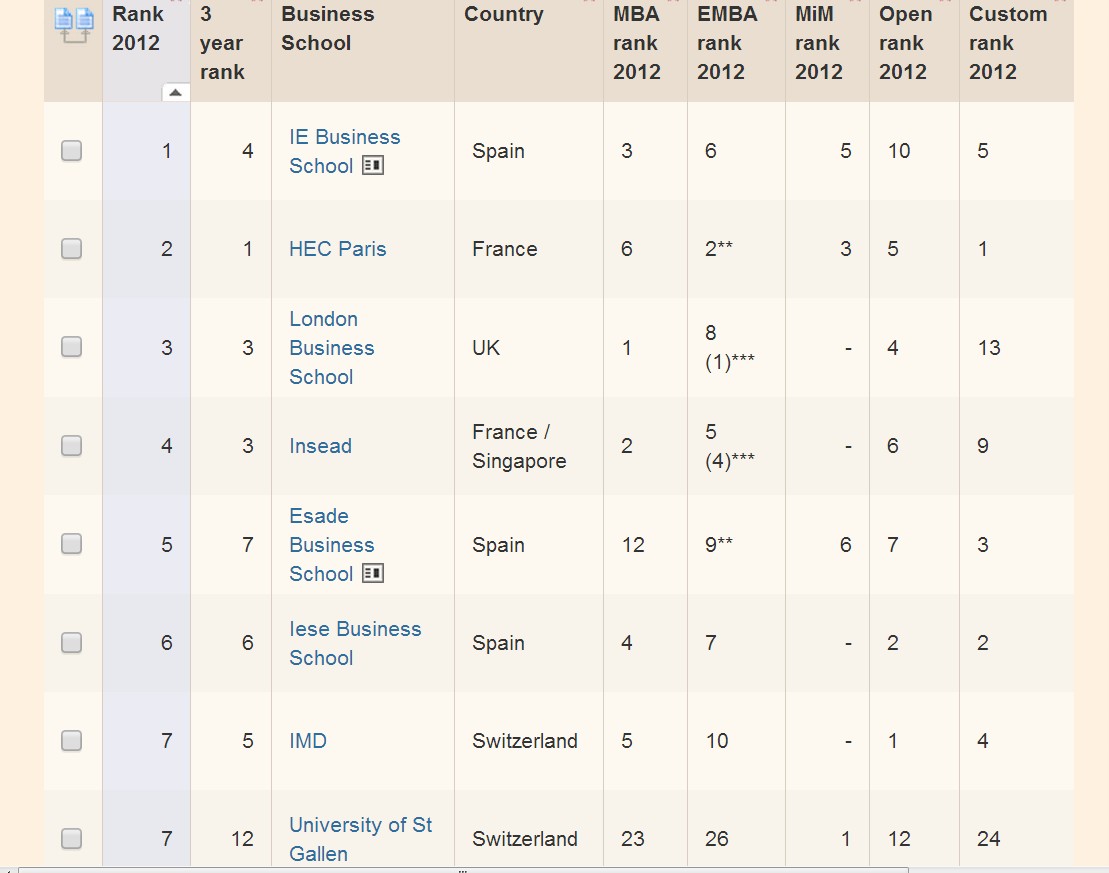Follow the Insead link
The image size is (1109, 873).
click(320, 446)
